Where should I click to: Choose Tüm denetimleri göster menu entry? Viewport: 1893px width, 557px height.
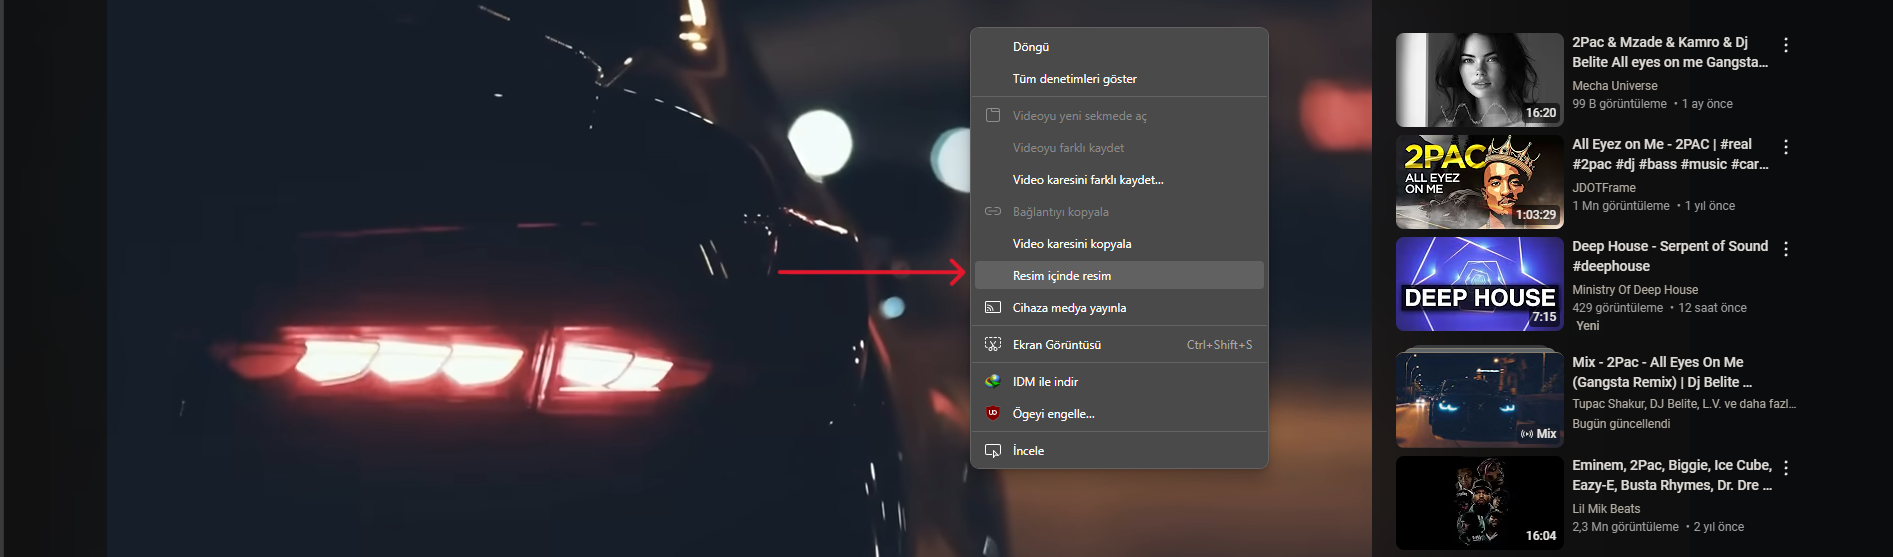click(1119, 79)
